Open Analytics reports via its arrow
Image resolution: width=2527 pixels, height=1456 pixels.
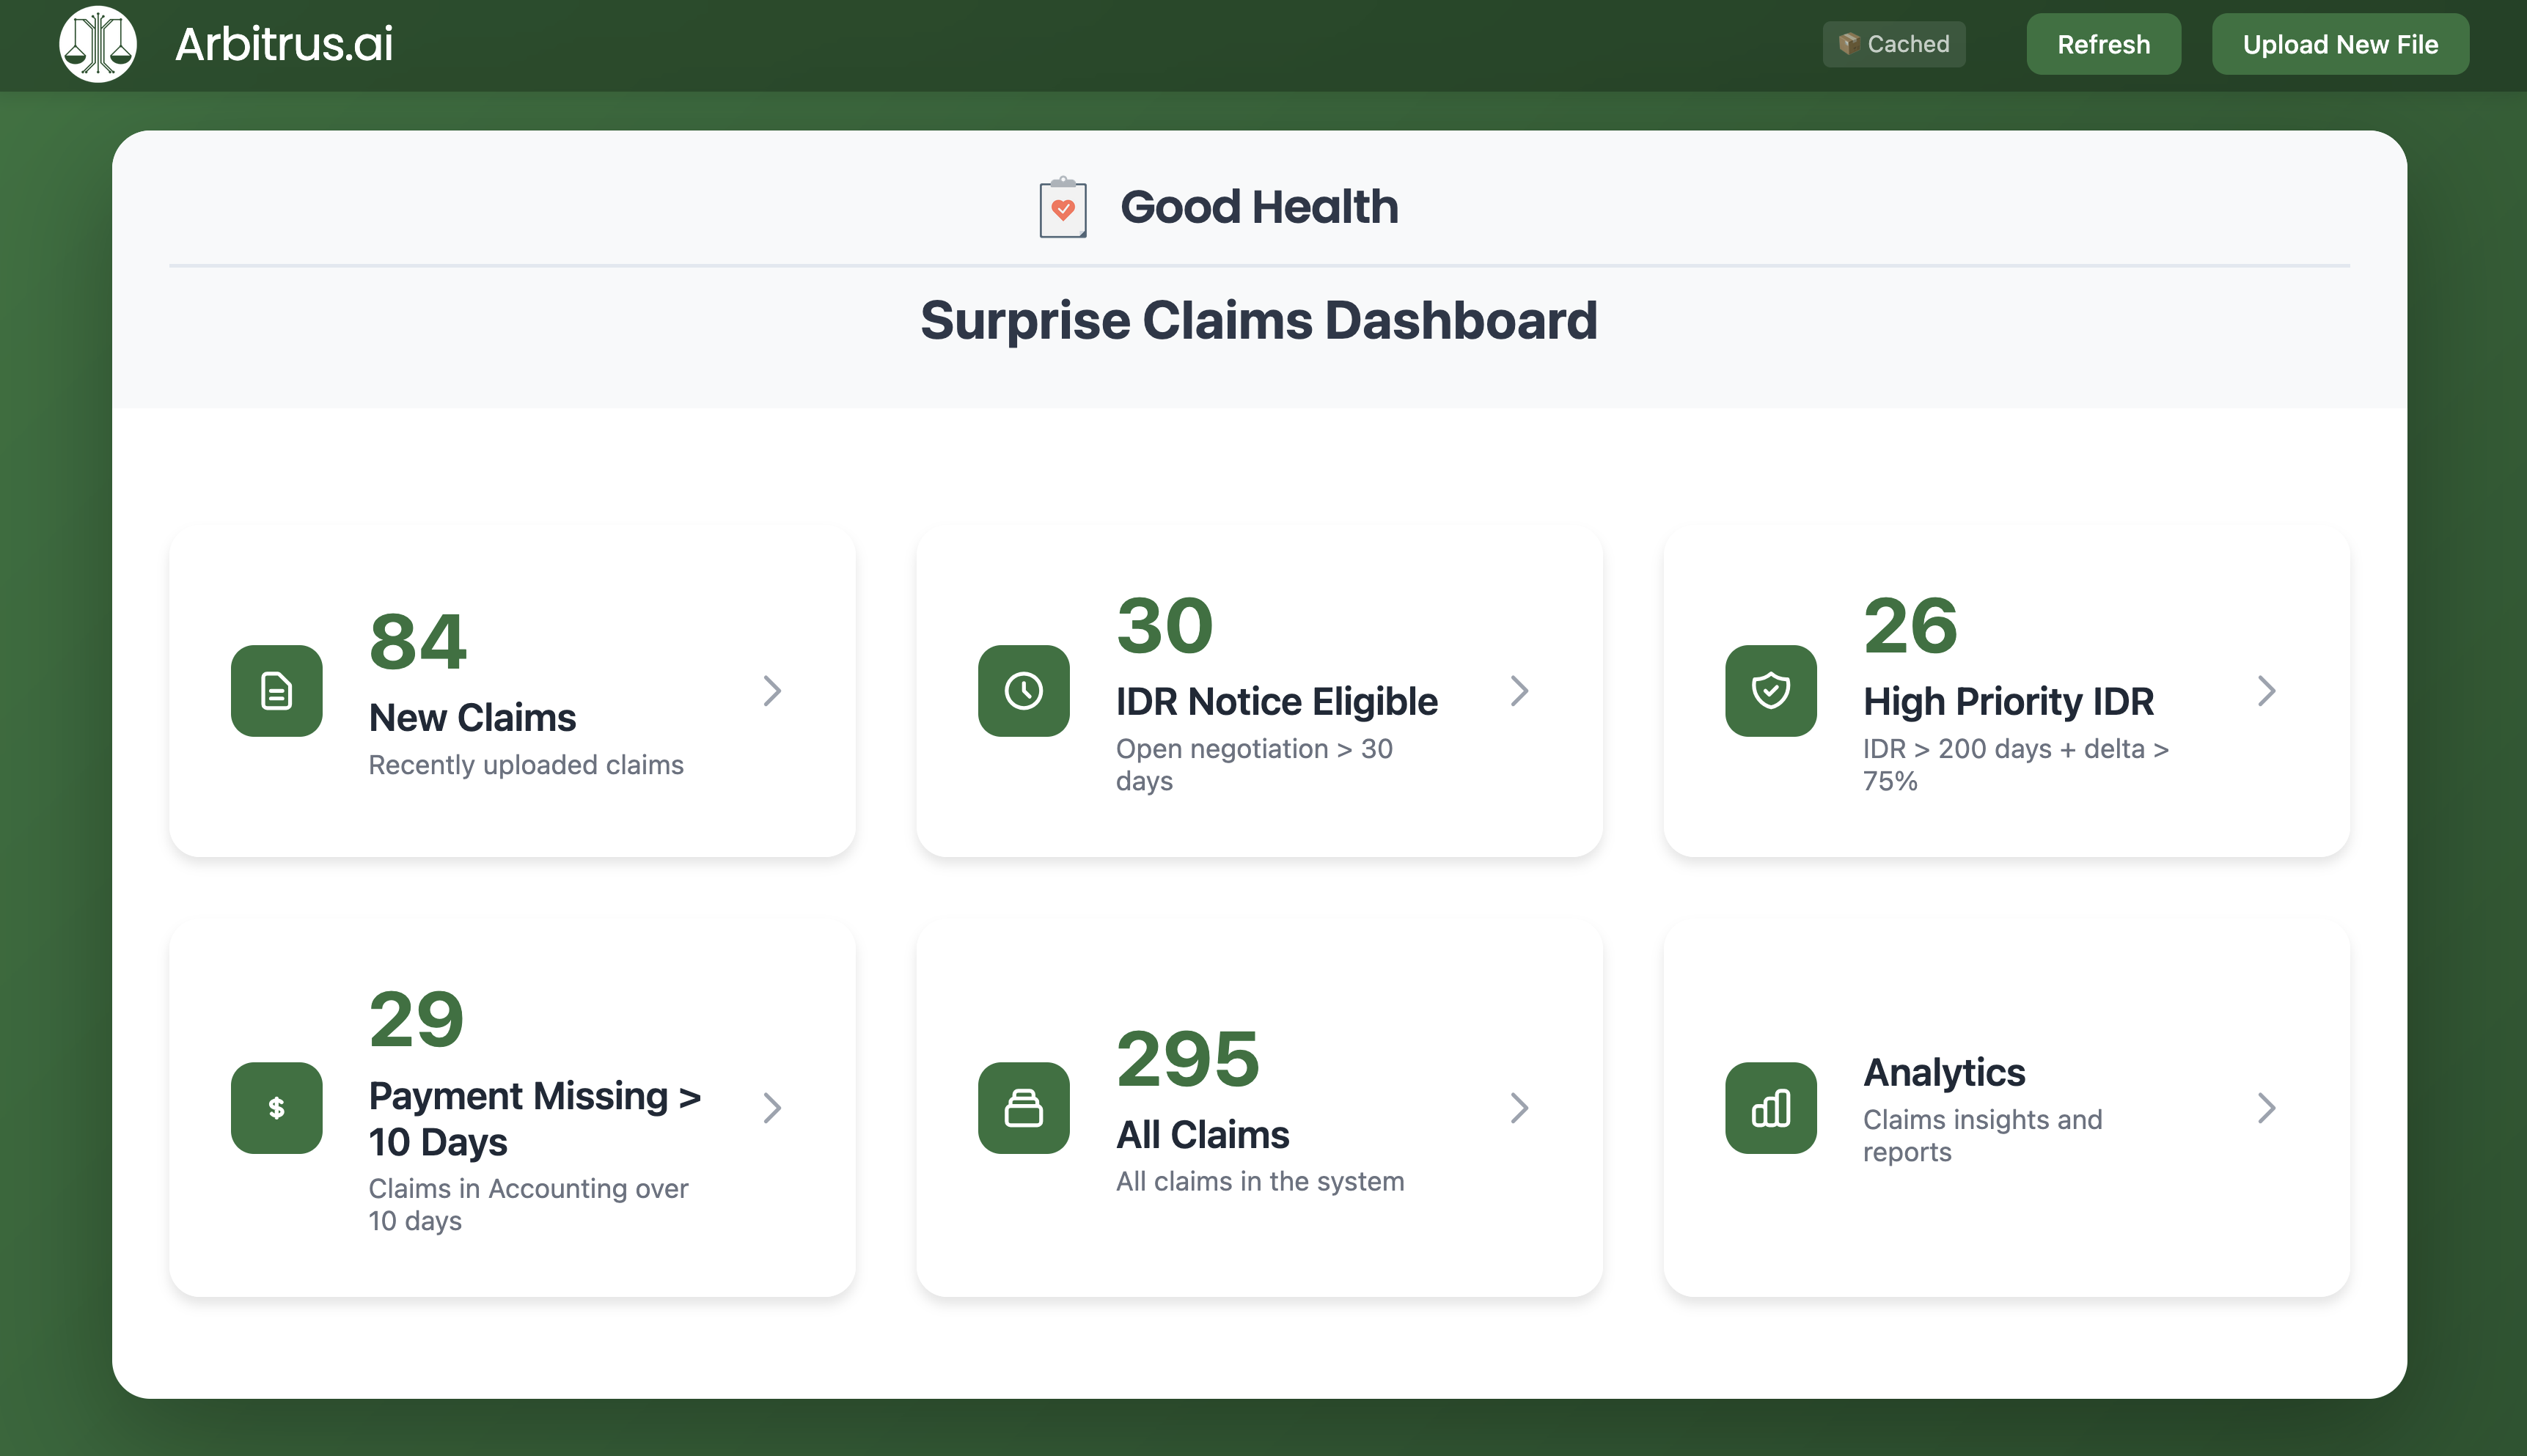click(x=2265, y=1107)
